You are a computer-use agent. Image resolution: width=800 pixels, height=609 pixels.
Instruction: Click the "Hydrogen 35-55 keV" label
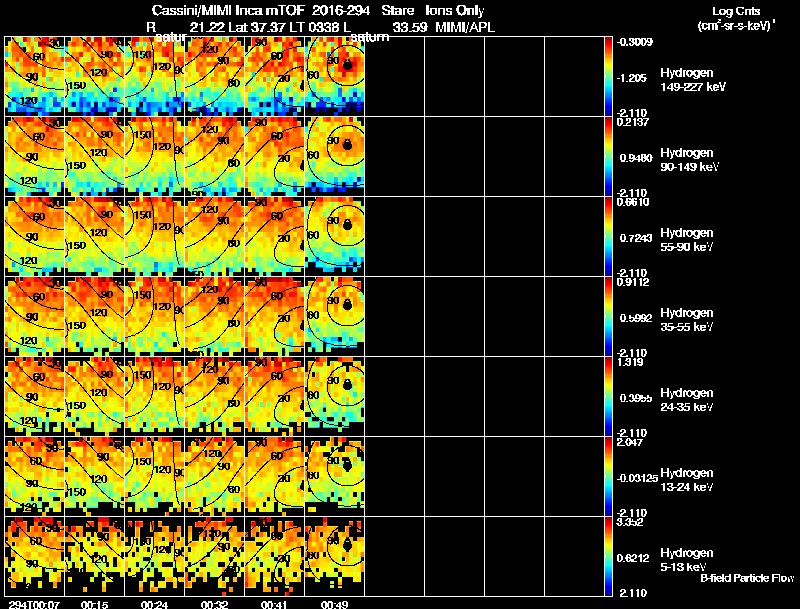pyautogui.click(x=687, y=320)
